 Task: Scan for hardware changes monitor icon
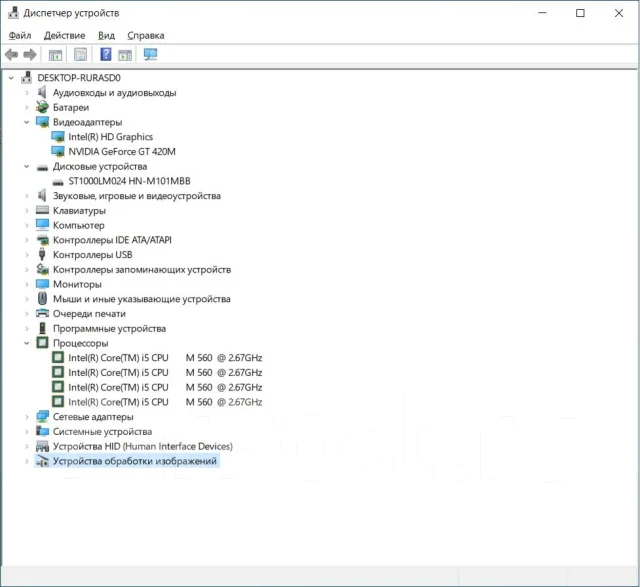(x=150, y=54)
